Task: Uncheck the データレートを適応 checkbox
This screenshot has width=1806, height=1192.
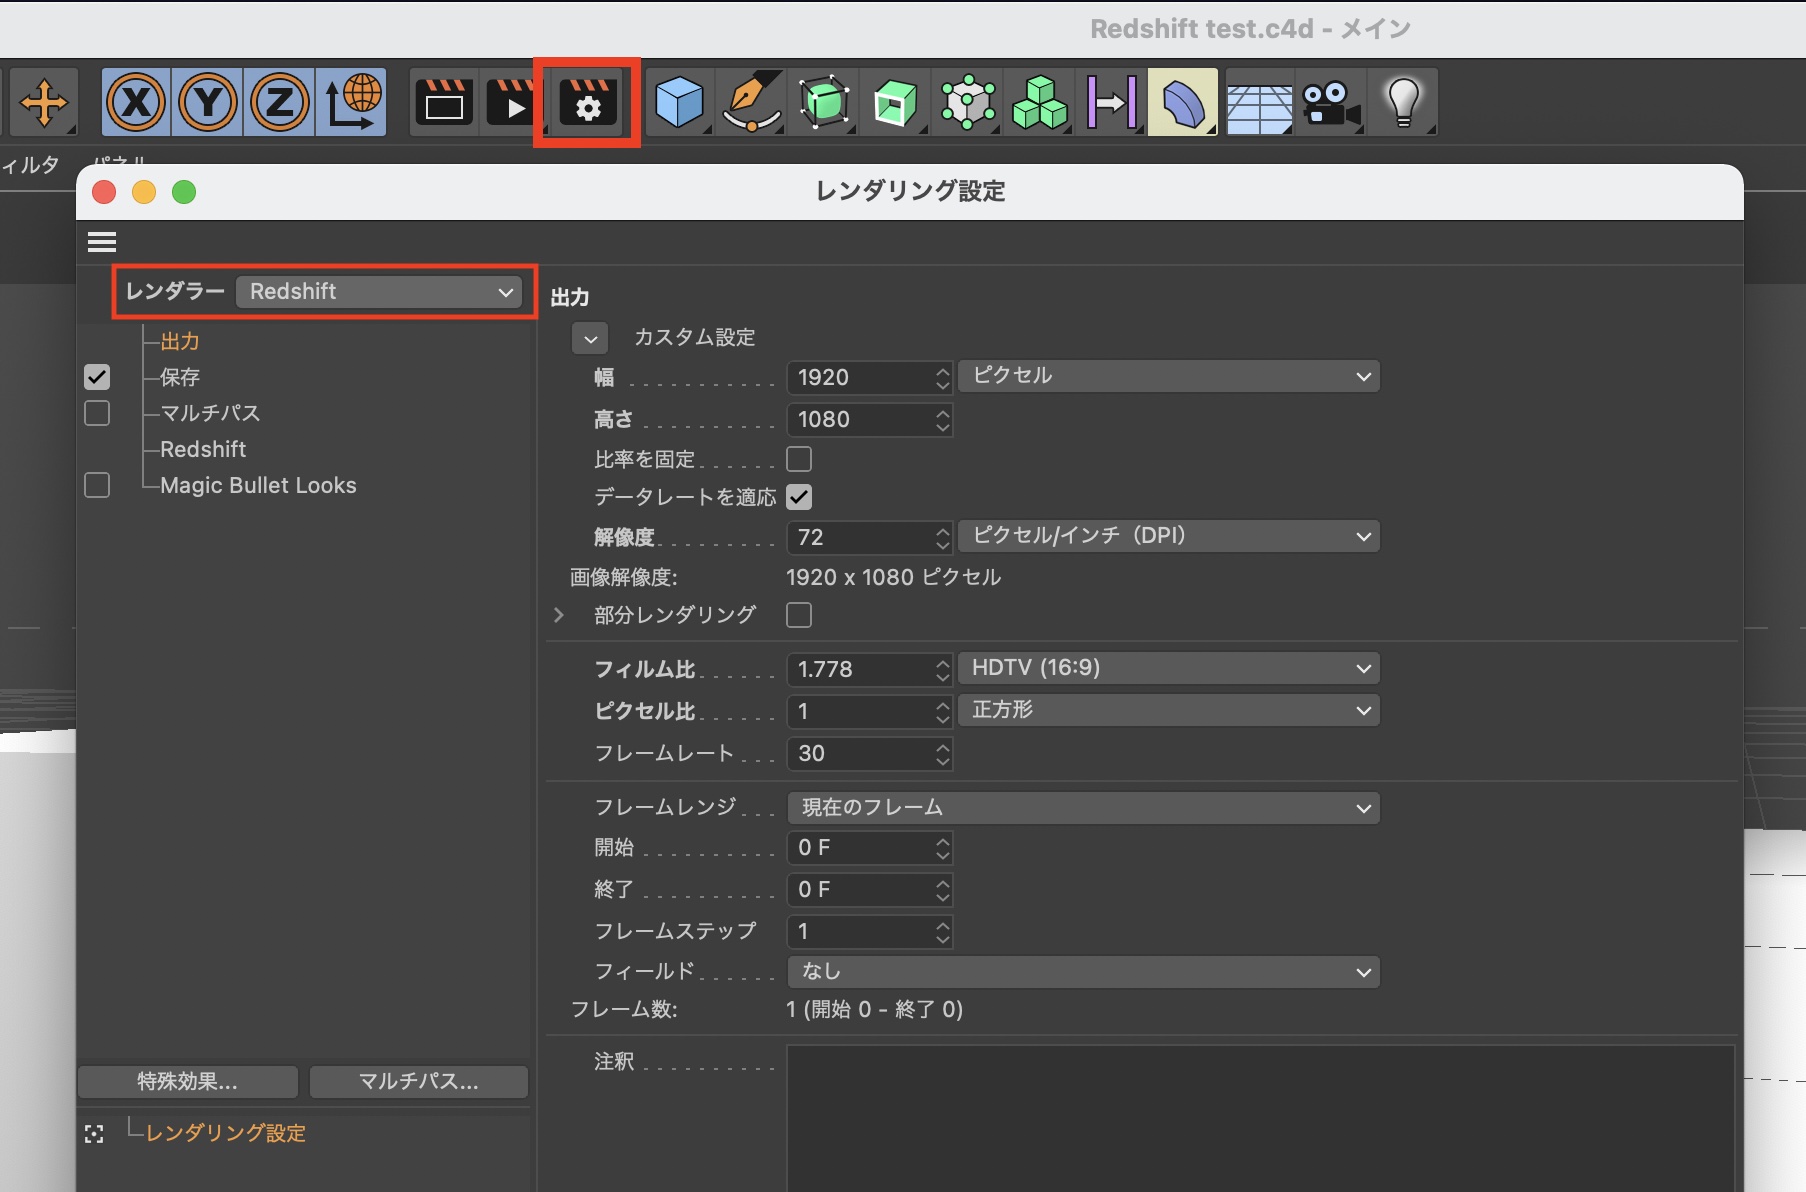Action: tap(799, 497)
